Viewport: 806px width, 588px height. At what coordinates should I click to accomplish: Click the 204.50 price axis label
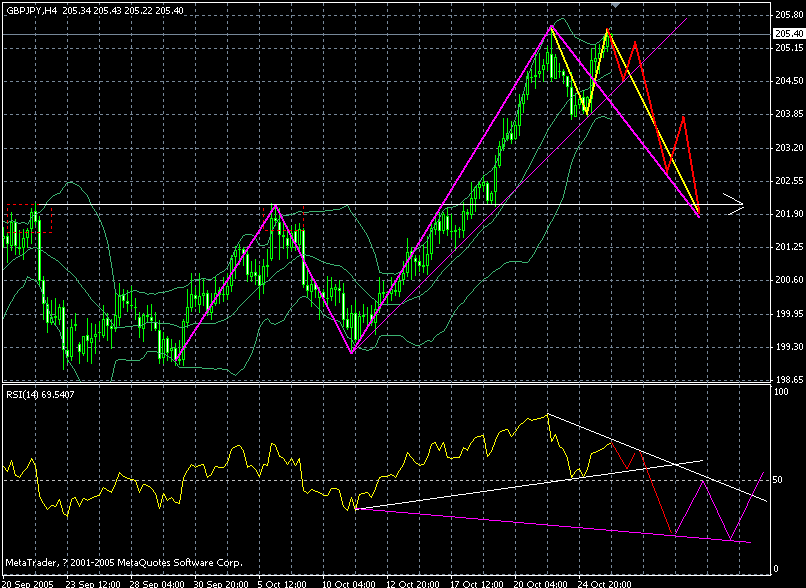click(789, 81)
